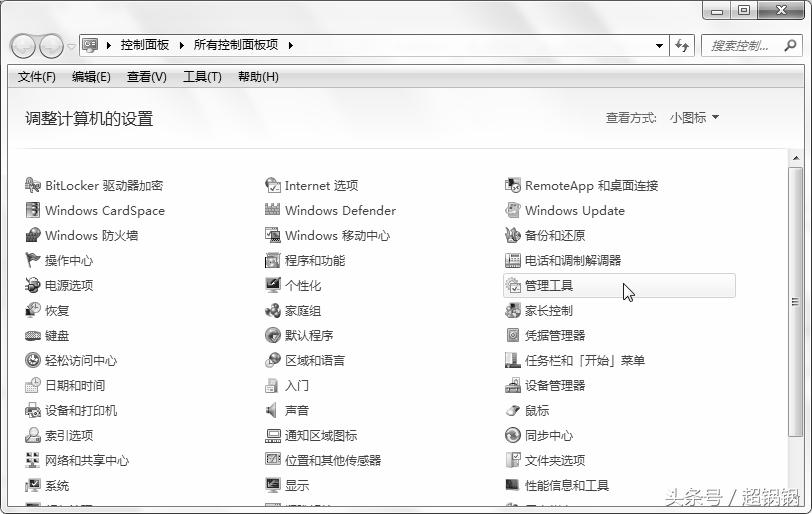Screen dimensions: 812x514
Task: Open the 显示 link
Action: [x=297, y=486]
